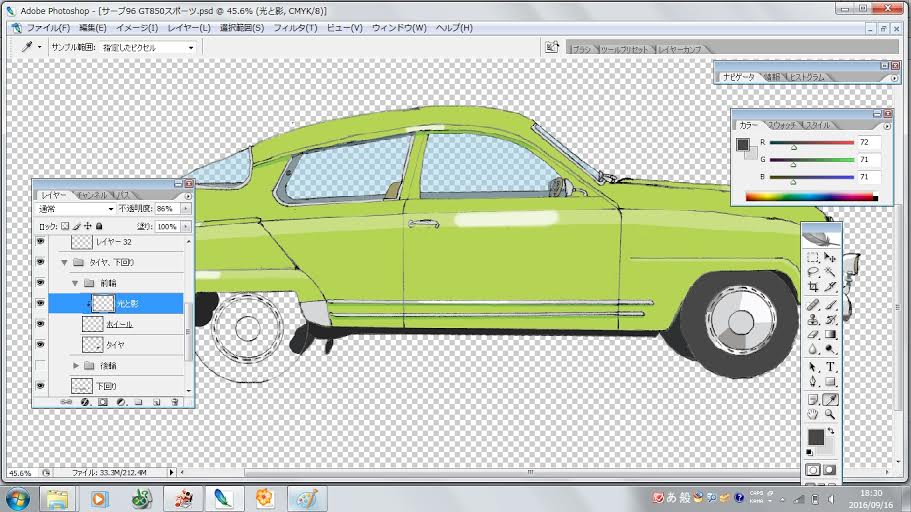
Task: Collapse the 前輪 group
Action: coord(75,283)
